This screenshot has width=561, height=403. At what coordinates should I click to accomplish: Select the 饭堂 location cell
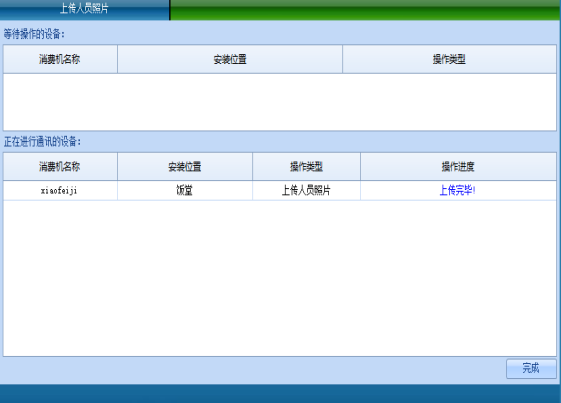pyautogui.click(x=185, y=190)
